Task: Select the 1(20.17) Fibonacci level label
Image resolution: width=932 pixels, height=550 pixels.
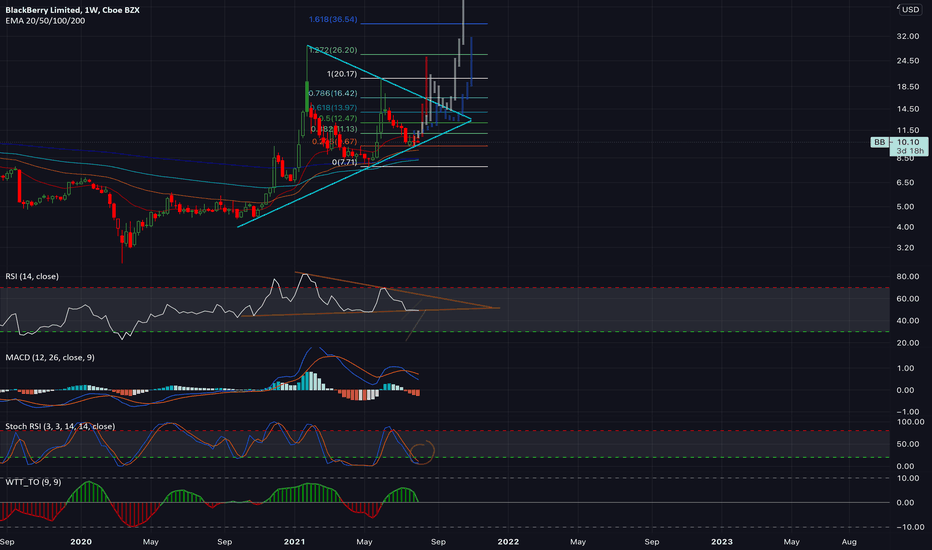Action: point(342,74)
